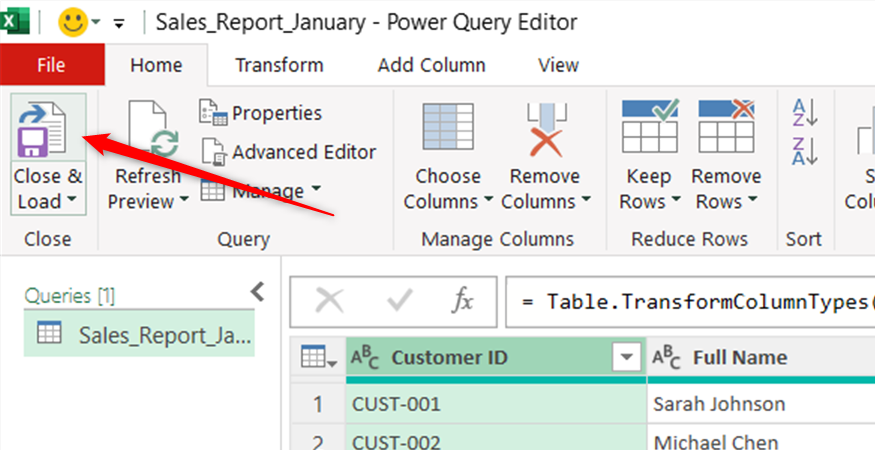Expand the Manage dropdown
The width and height of the screenshot is (875, 450).
pos(316,188)
